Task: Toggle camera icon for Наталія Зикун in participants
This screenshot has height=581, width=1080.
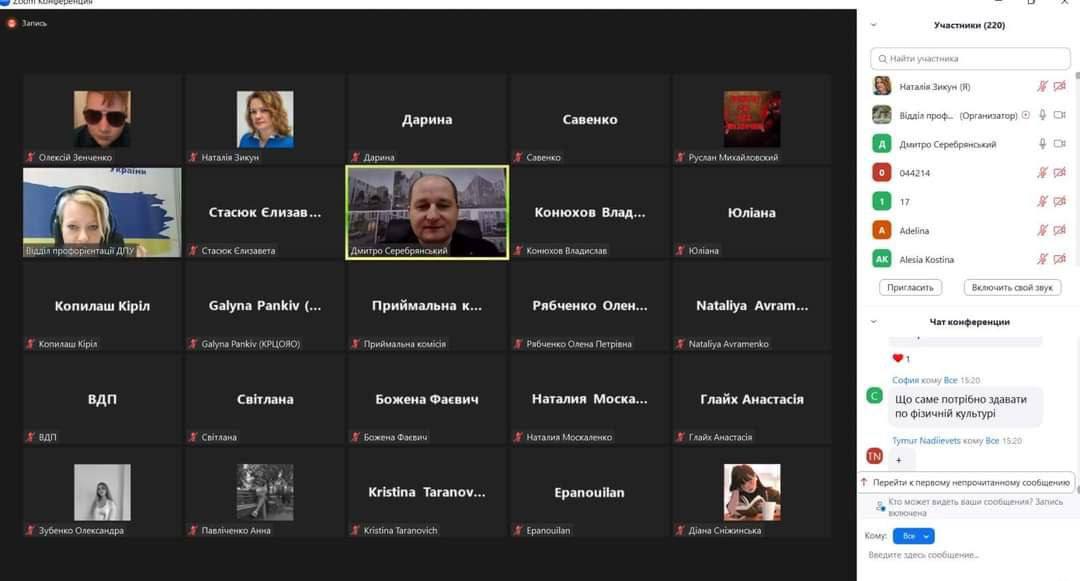Action: pyautogui.click(x=1059, y=86)
